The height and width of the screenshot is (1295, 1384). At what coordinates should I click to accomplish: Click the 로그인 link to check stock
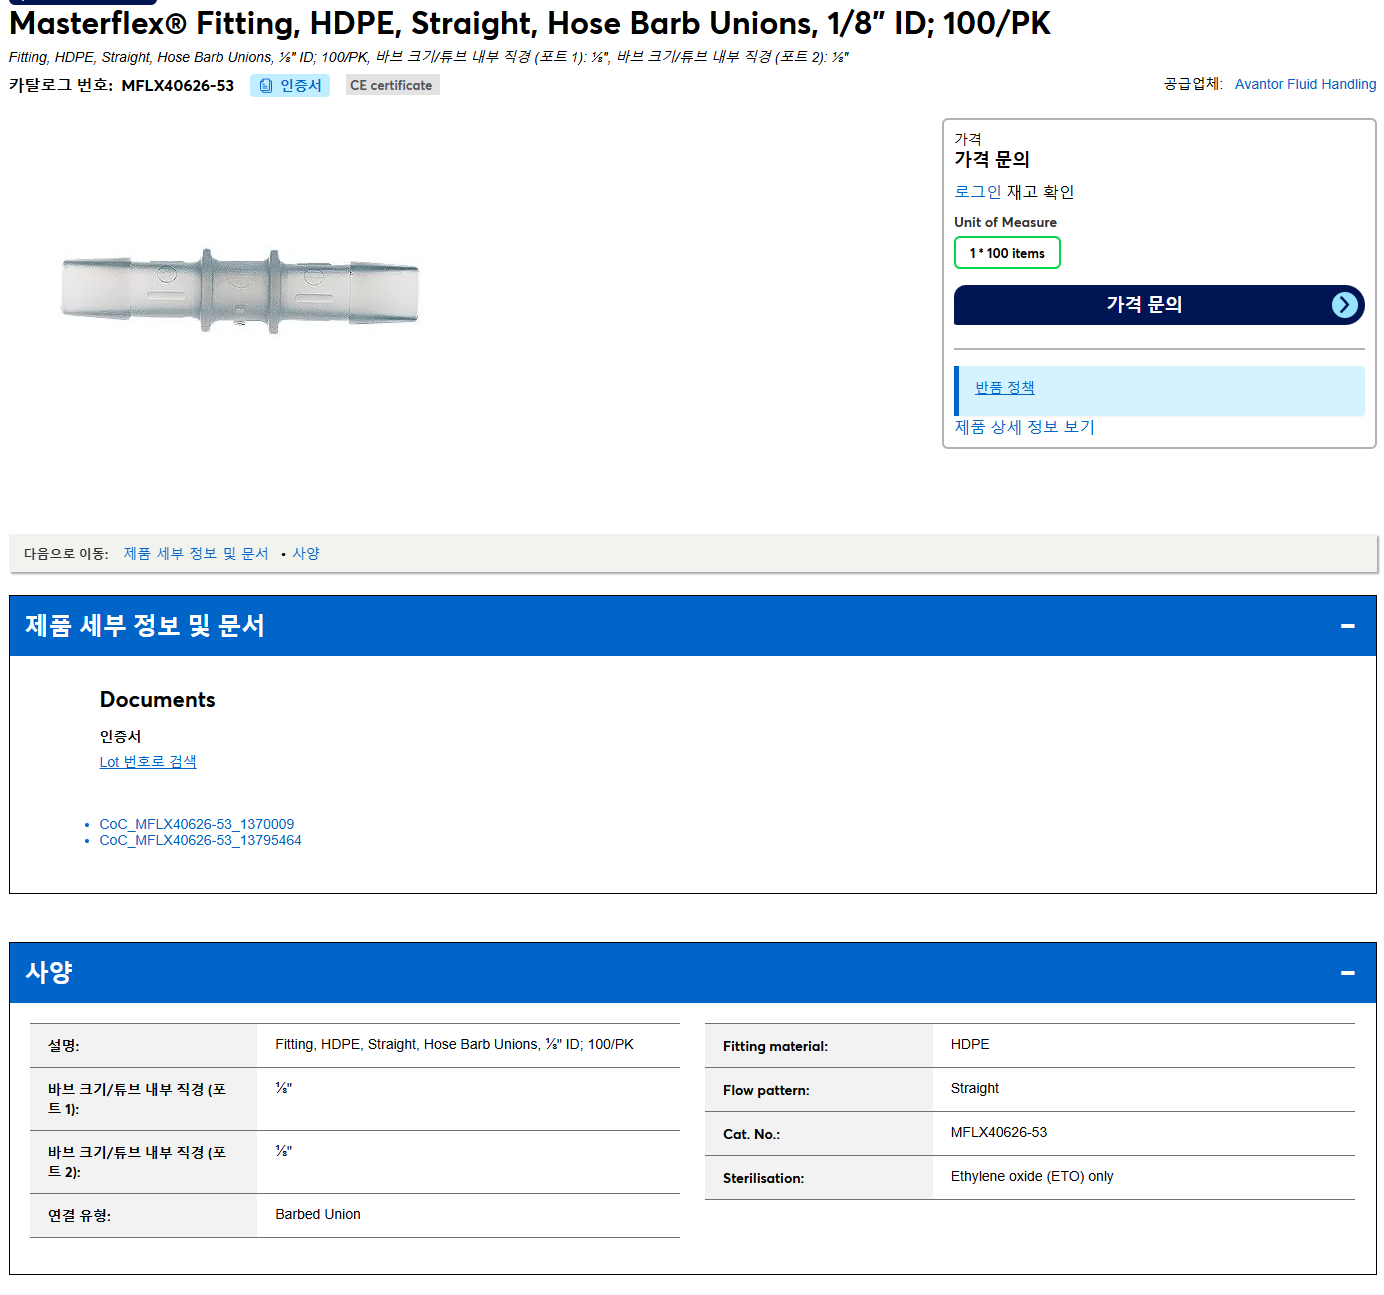click(x=977, y=192)
